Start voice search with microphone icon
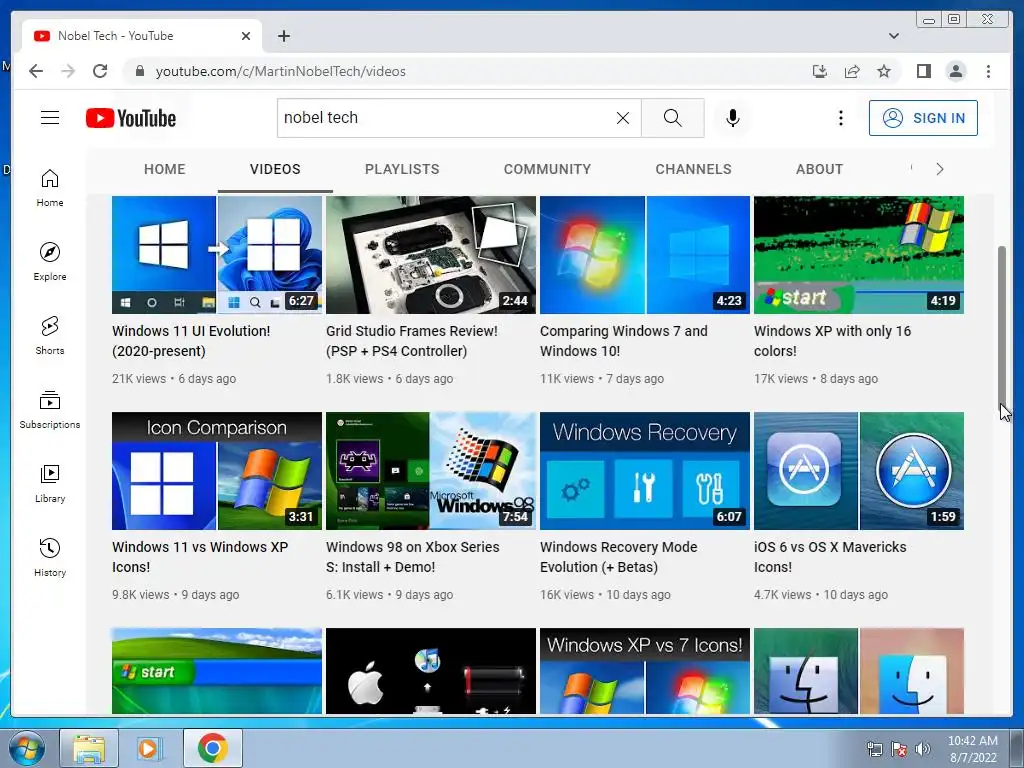 click(733, 118)
